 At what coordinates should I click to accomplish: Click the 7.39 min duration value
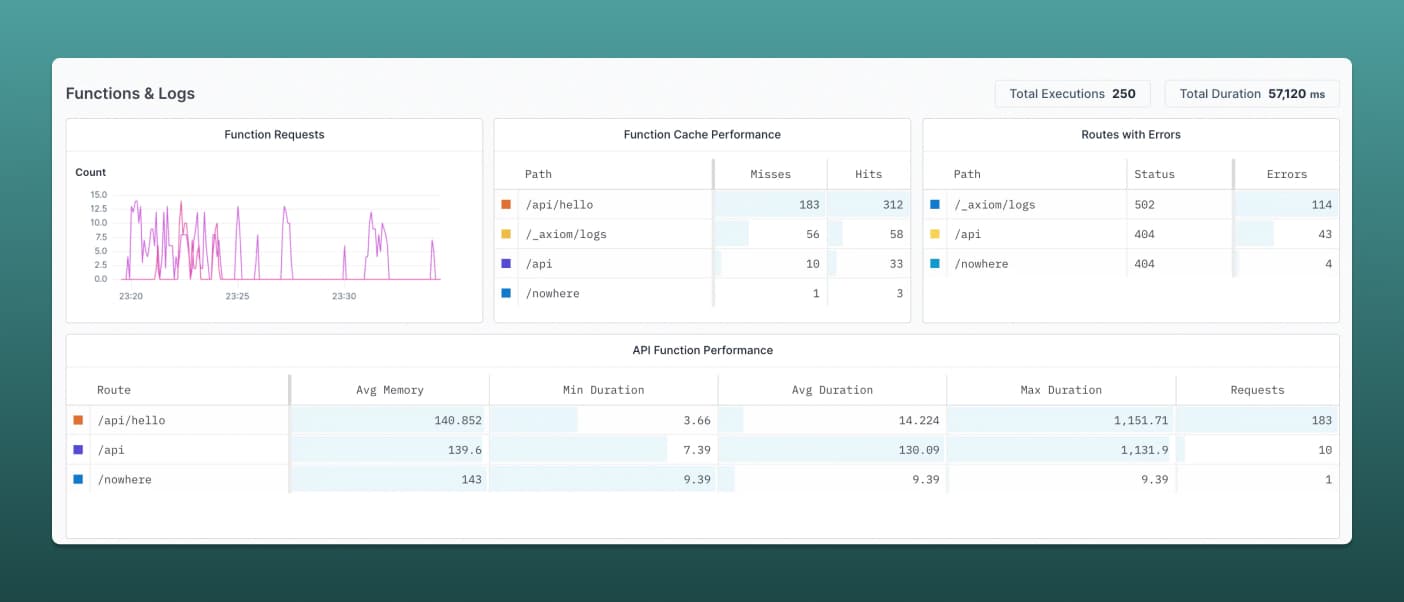[697, 450]
